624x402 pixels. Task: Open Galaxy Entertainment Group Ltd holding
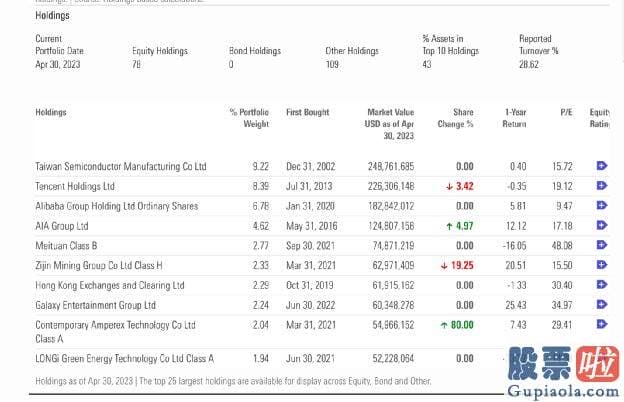pos(95,305)
